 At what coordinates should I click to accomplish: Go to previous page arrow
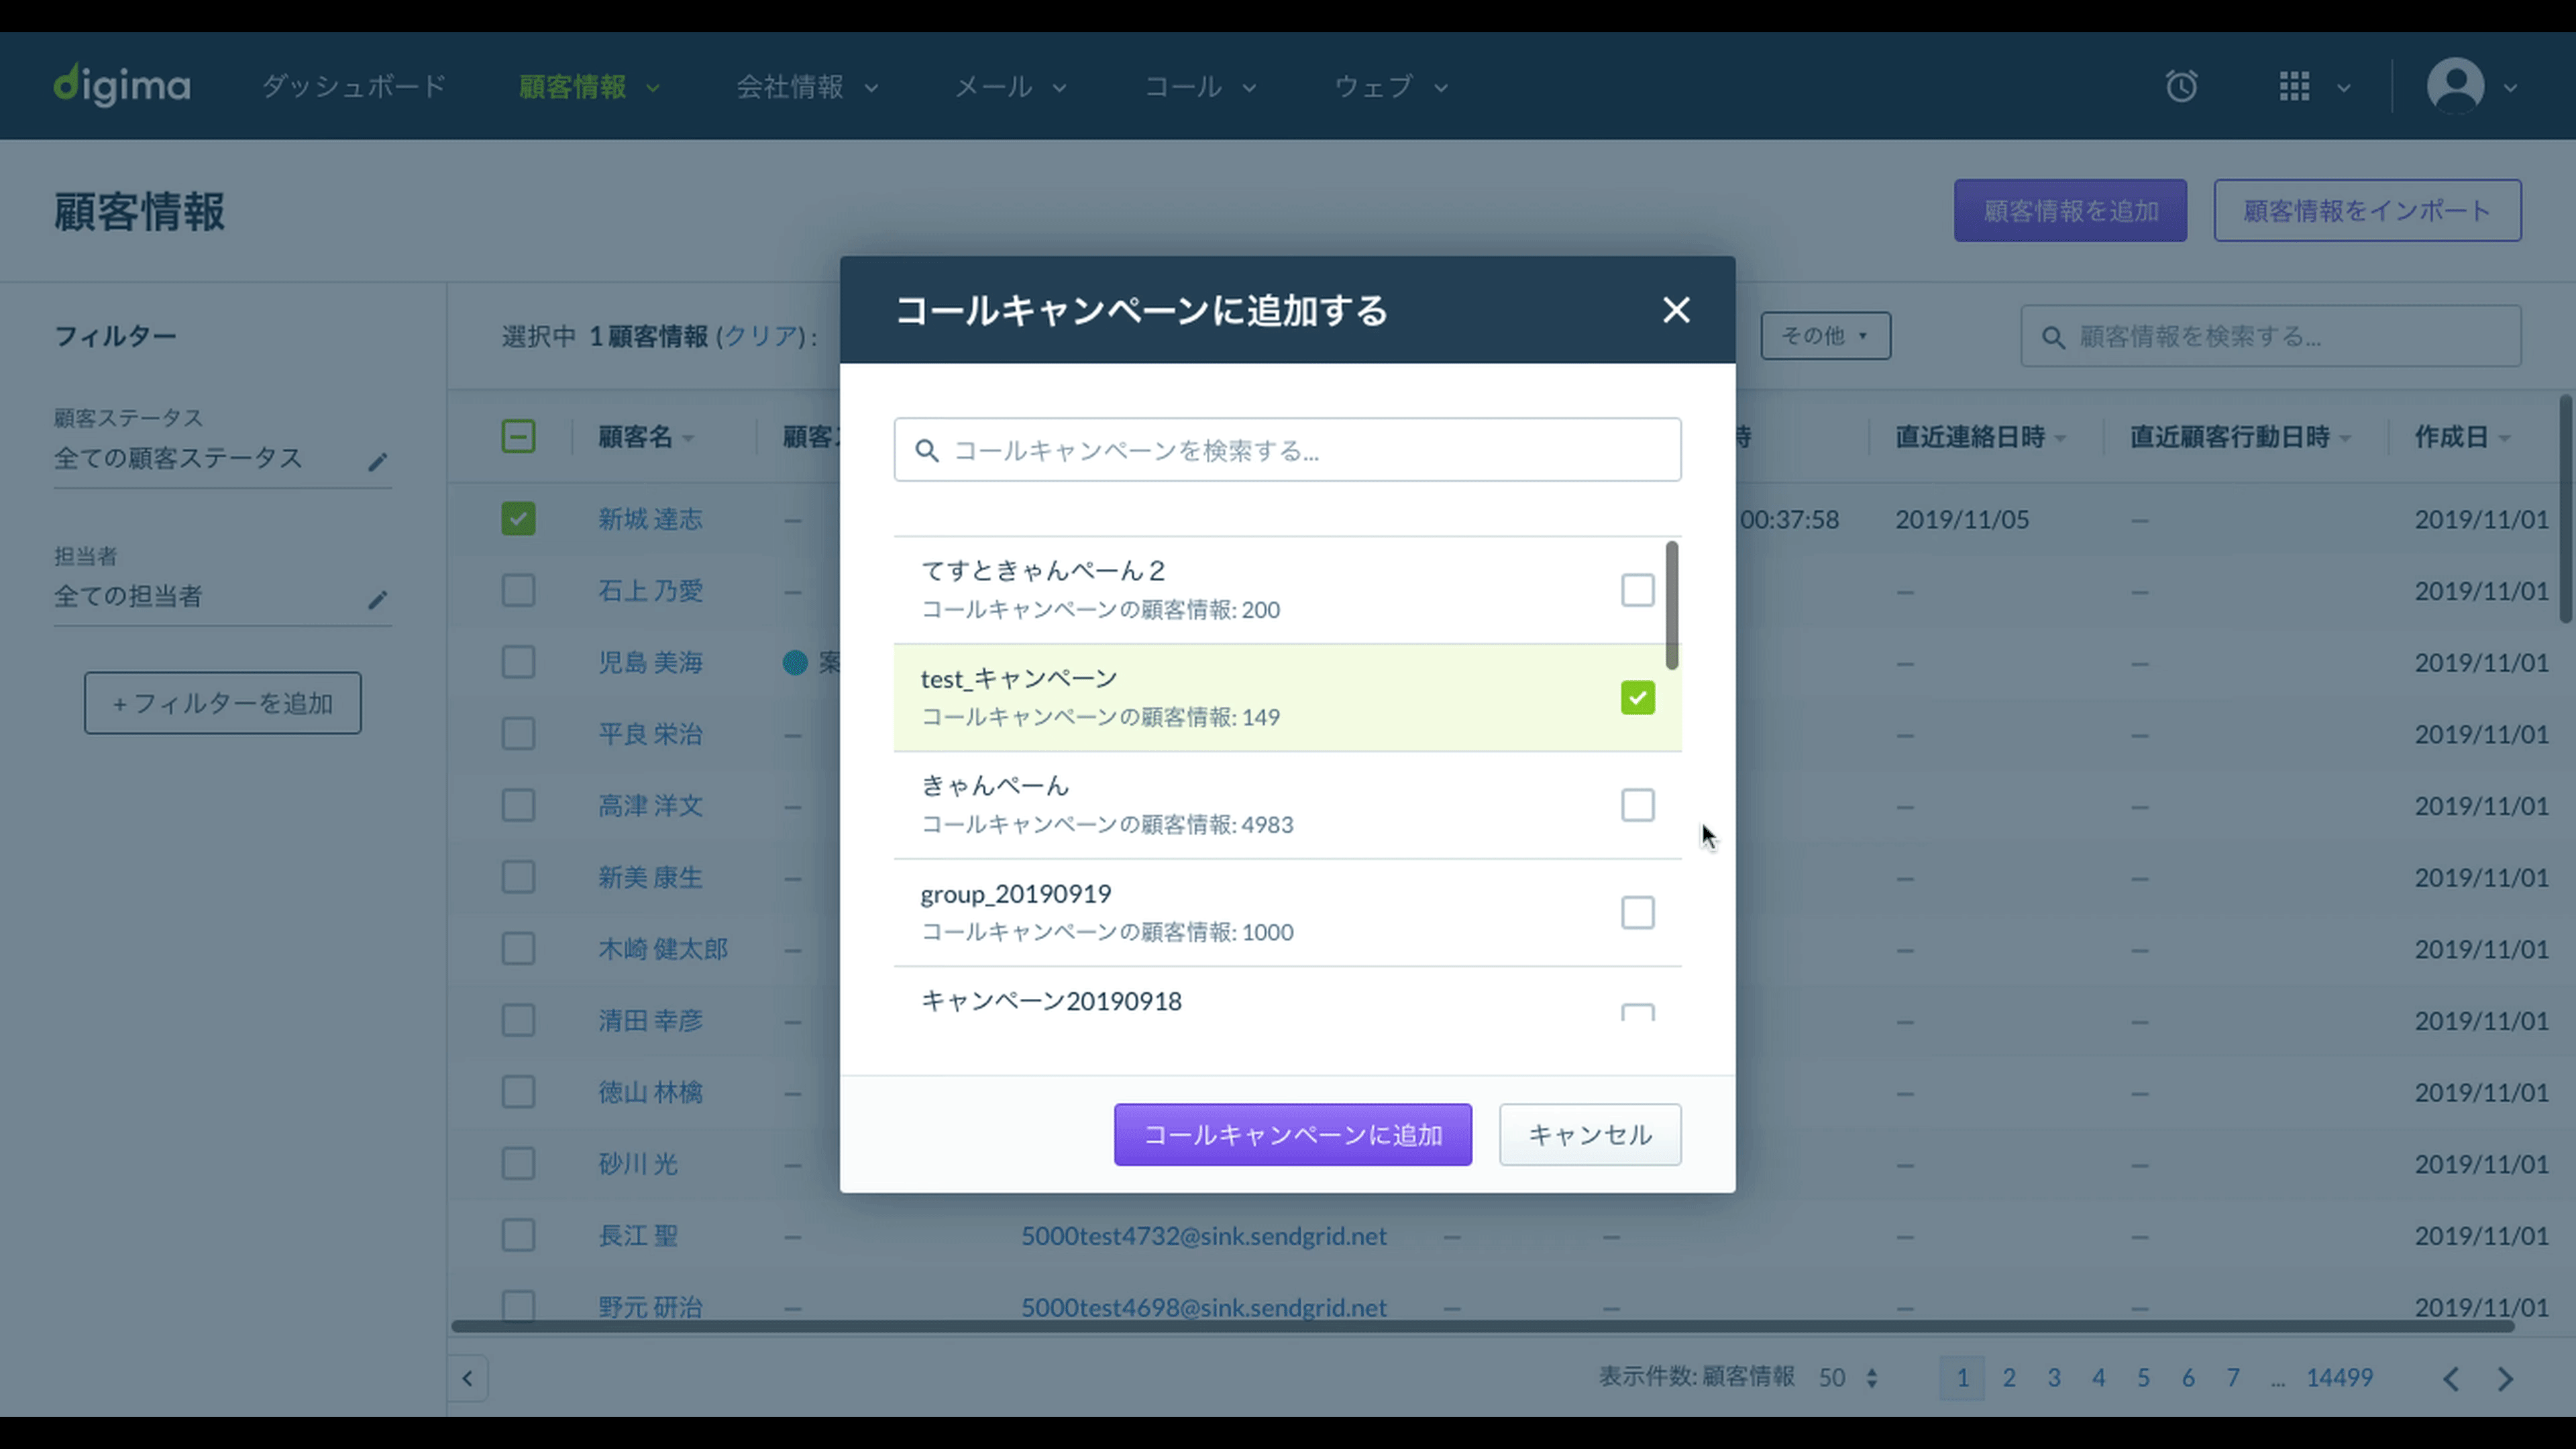[x=2451, y=1379]
